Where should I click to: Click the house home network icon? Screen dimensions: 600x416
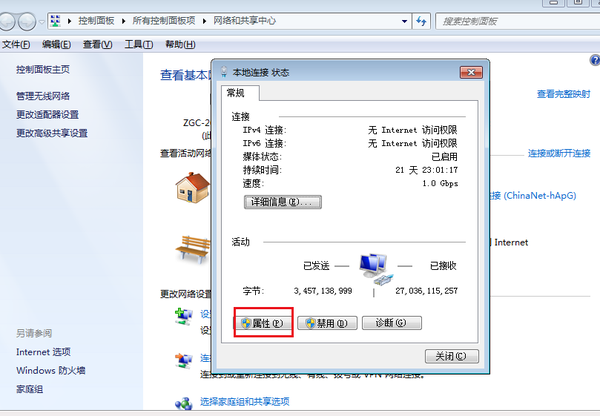tap(192, 187)
